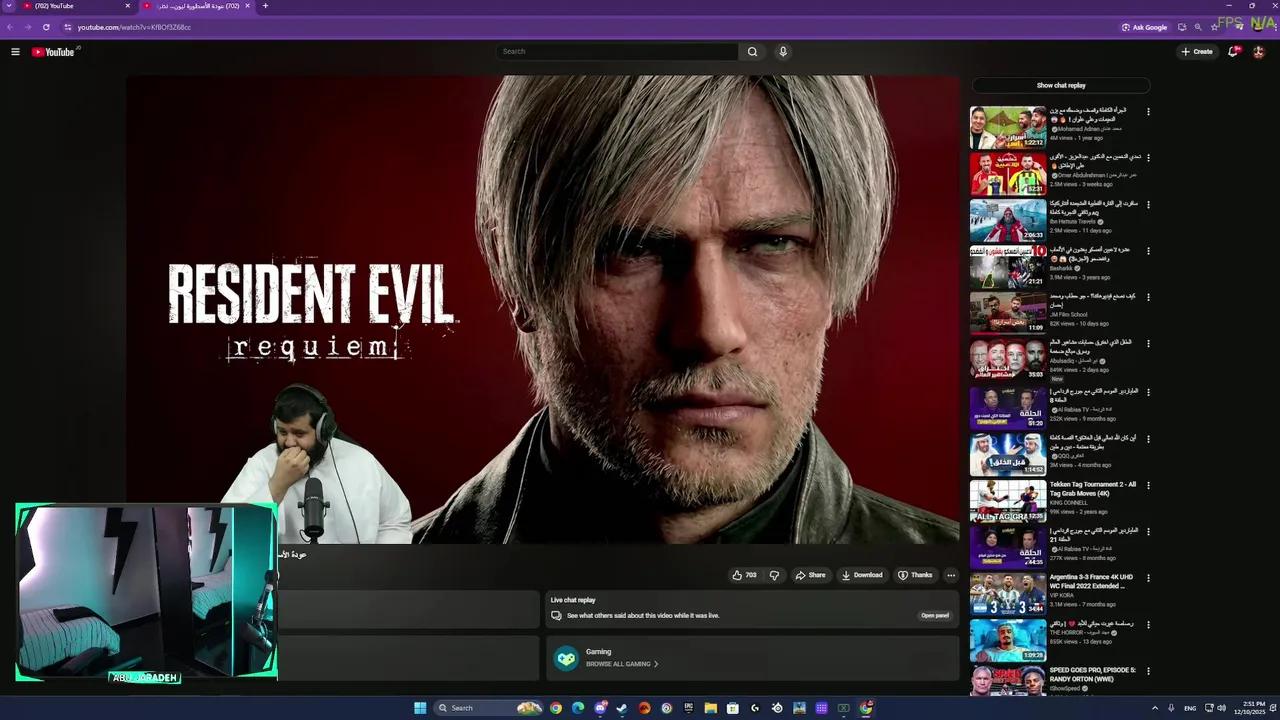Open the network and volume tray icons

(x=1213, y=708)
